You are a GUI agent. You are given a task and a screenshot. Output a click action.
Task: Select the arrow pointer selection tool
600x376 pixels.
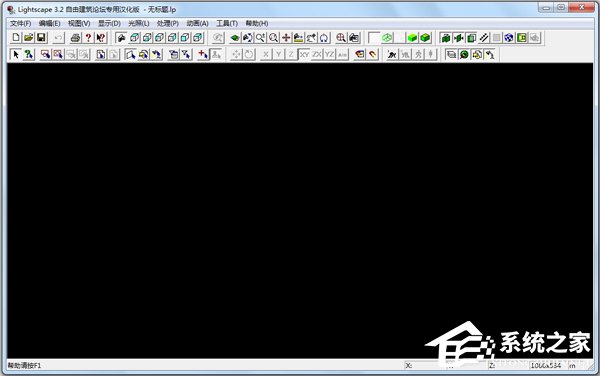16,54
